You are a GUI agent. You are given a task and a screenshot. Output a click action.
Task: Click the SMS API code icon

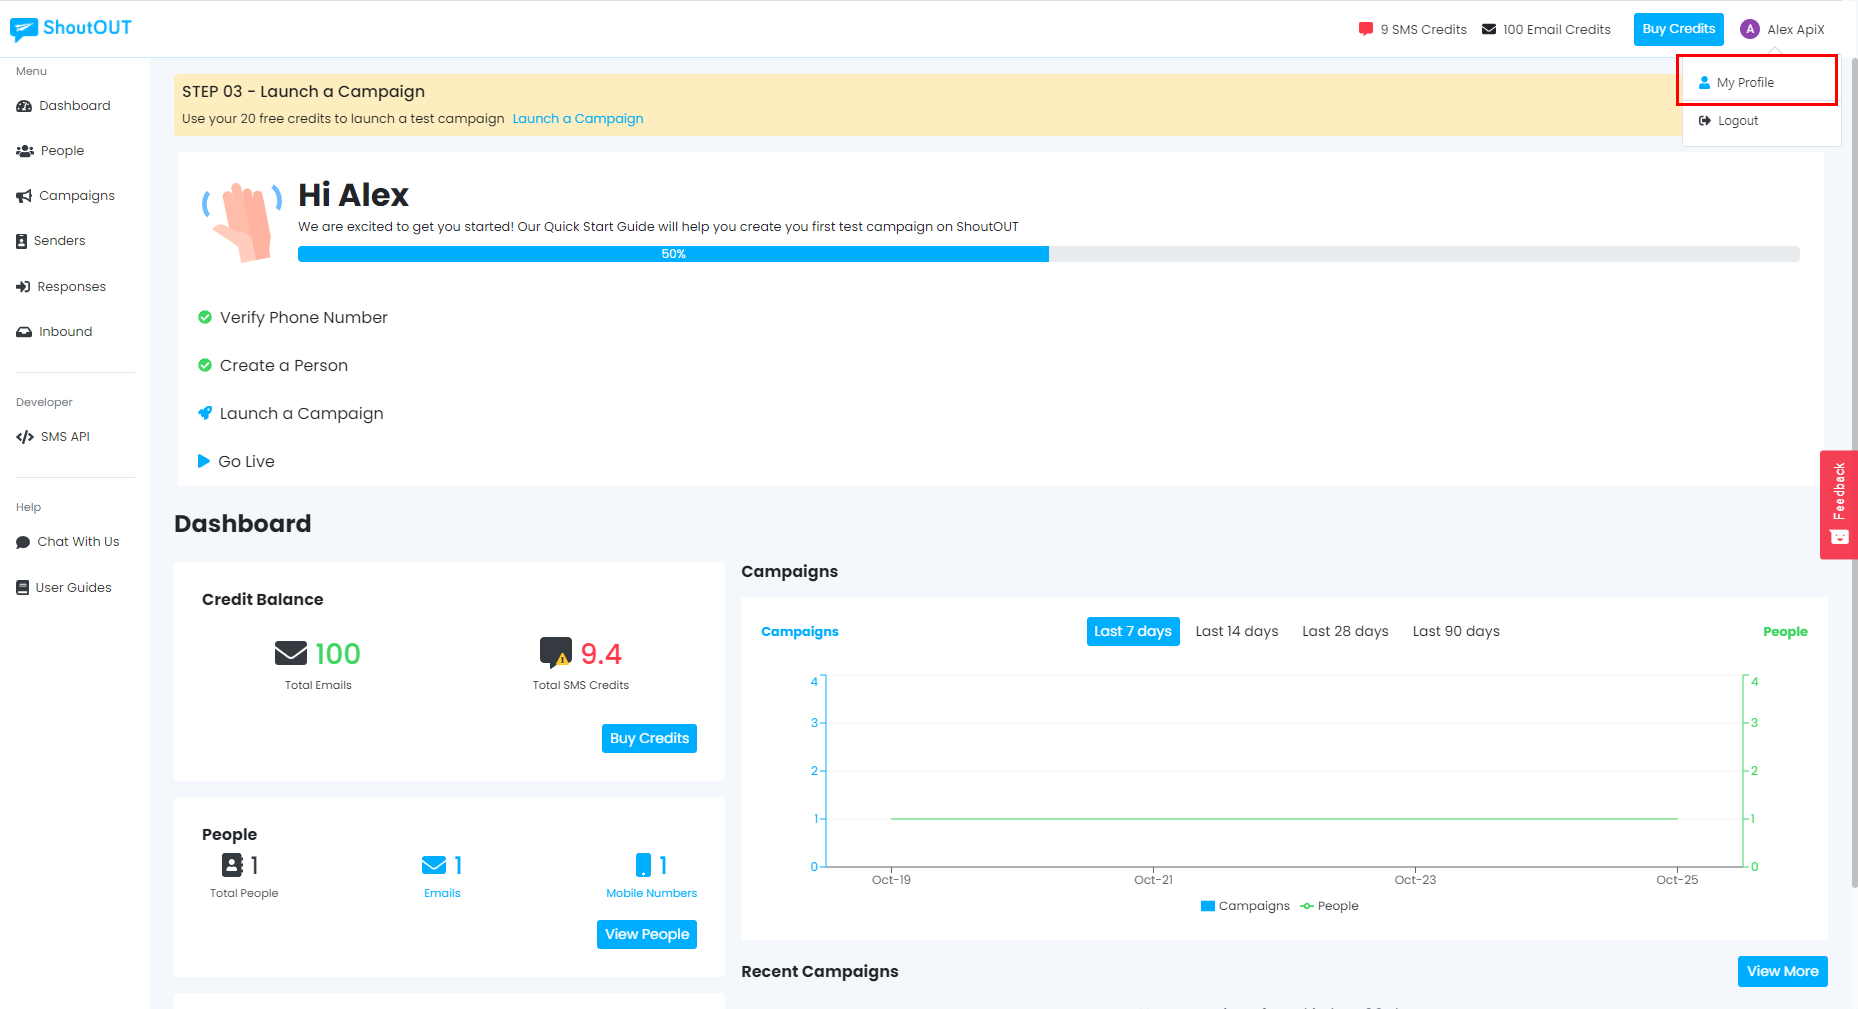click(x=25, y=437)
